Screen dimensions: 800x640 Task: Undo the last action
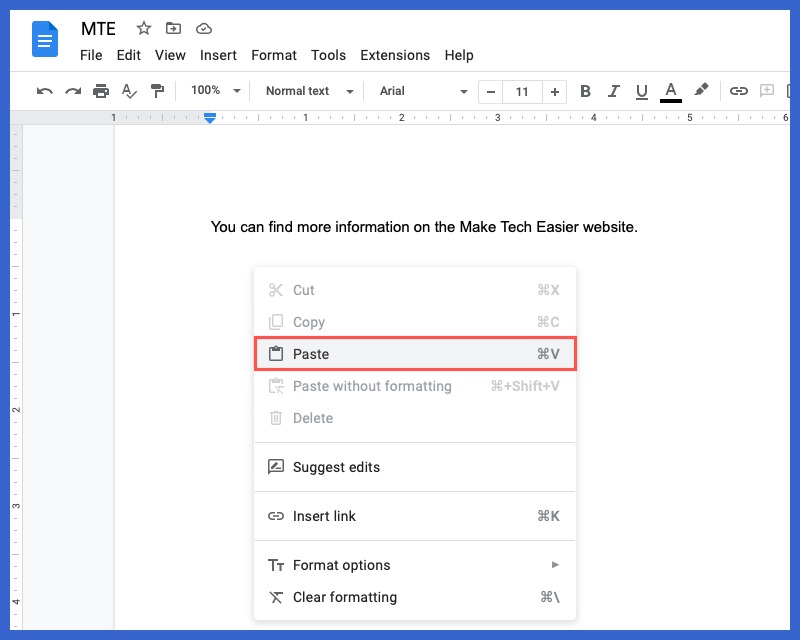coord(42,91)
